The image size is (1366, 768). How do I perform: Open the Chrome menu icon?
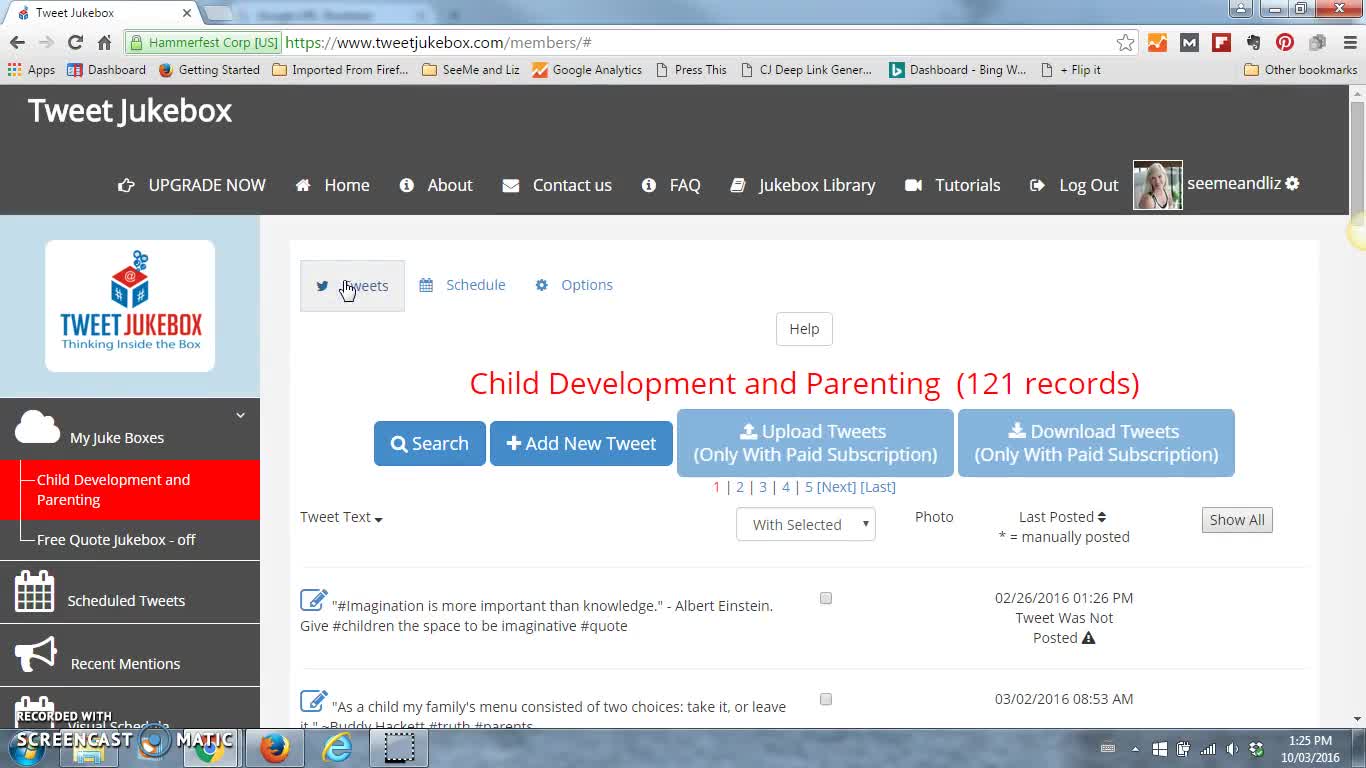[x=1348, y=42]
